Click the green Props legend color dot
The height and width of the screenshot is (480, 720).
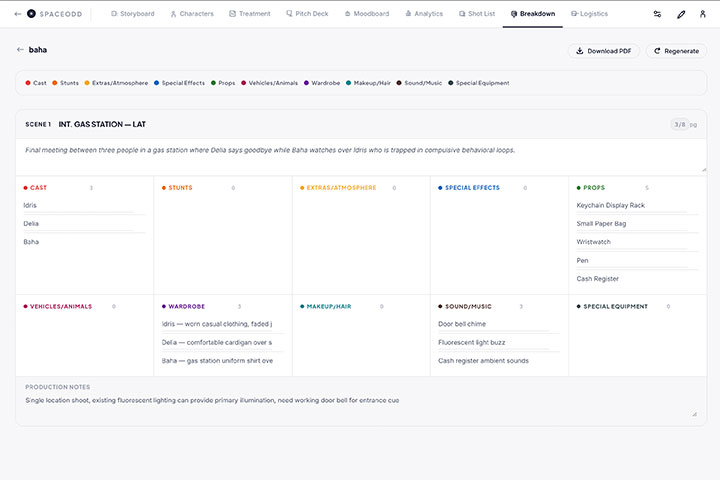point(213,83)
